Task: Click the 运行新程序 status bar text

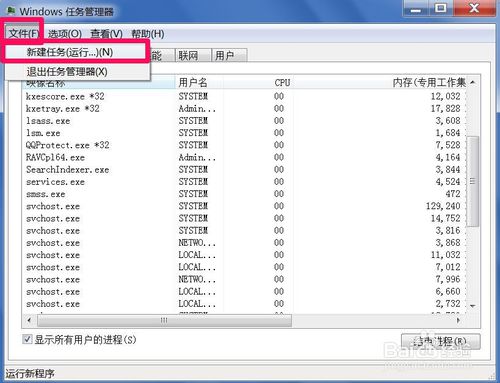Action: pyautogui.click(x=30, y=374)
